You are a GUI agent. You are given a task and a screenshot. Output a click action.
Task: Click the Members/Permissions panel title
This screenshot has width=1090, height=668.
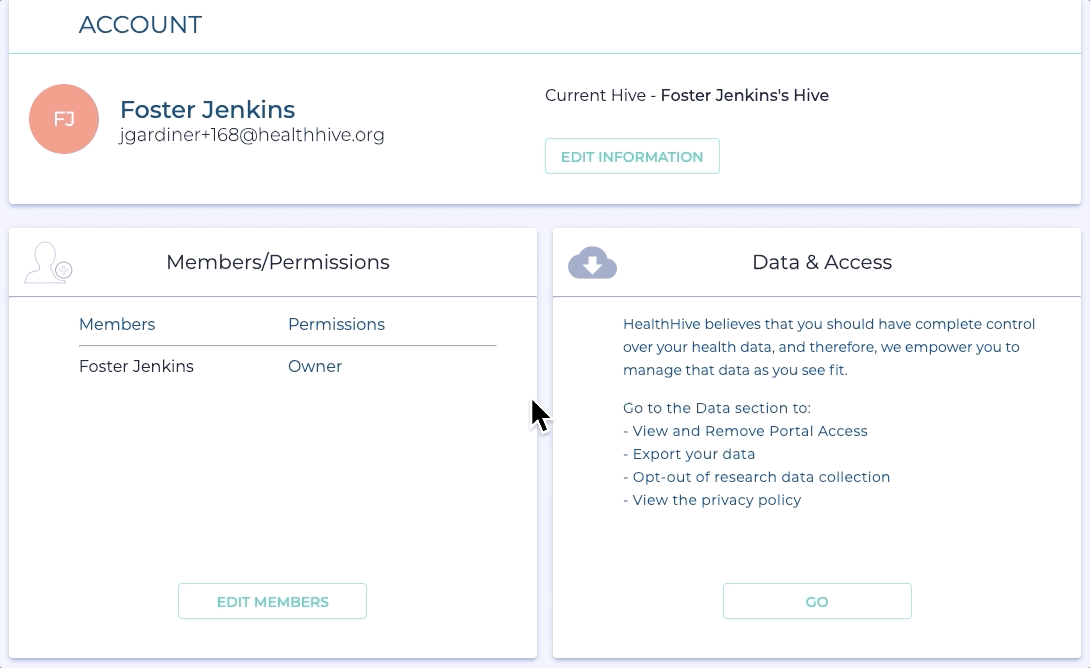(x=277, y=262)
